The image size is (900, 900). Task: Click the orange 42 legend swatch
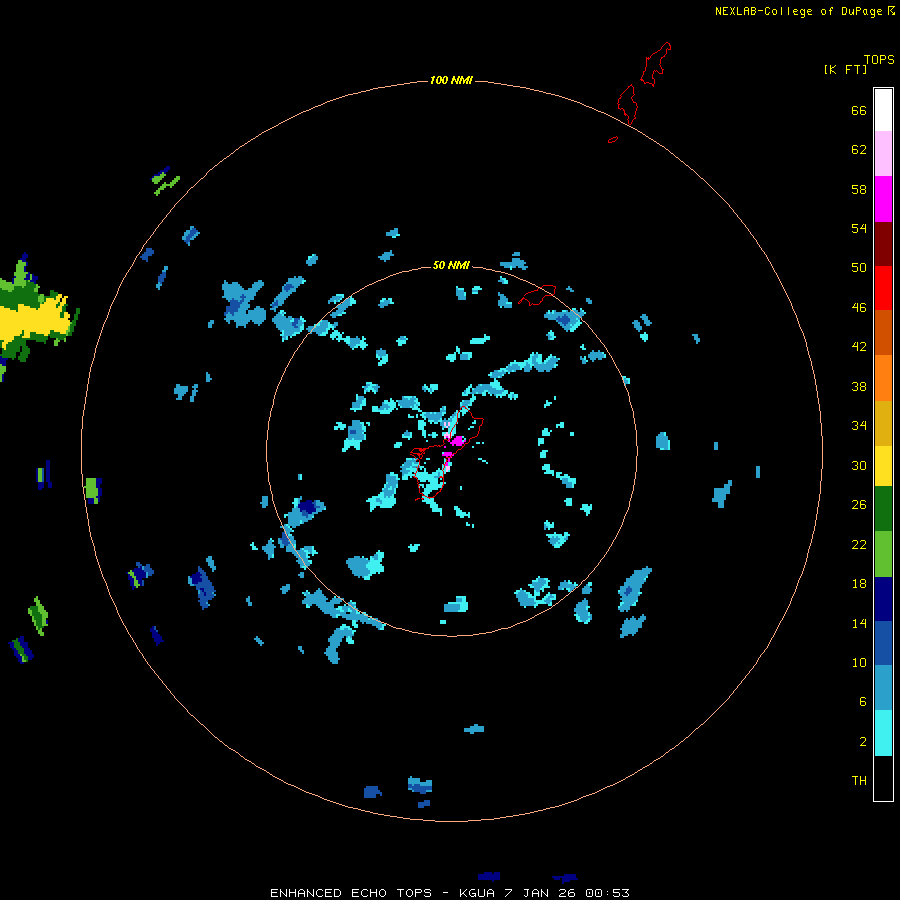(x=883, y=378)
